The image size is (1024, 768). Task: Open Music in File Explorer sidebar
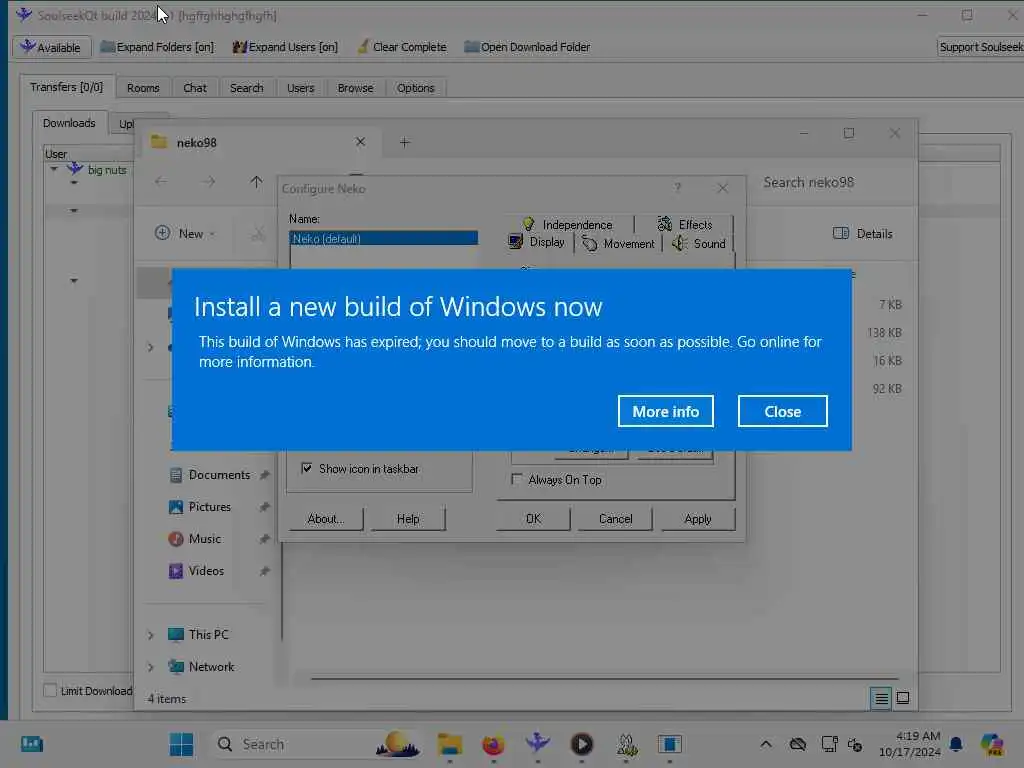(204, 539)
